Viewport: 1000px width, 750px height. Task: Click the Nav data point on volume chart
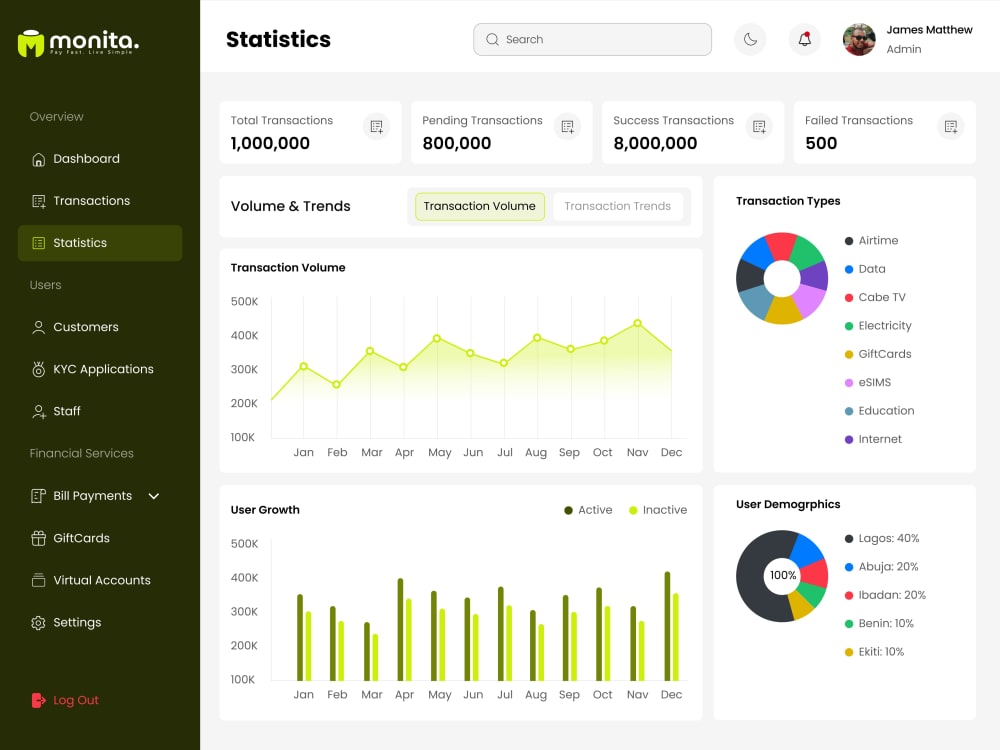point(637,323)
